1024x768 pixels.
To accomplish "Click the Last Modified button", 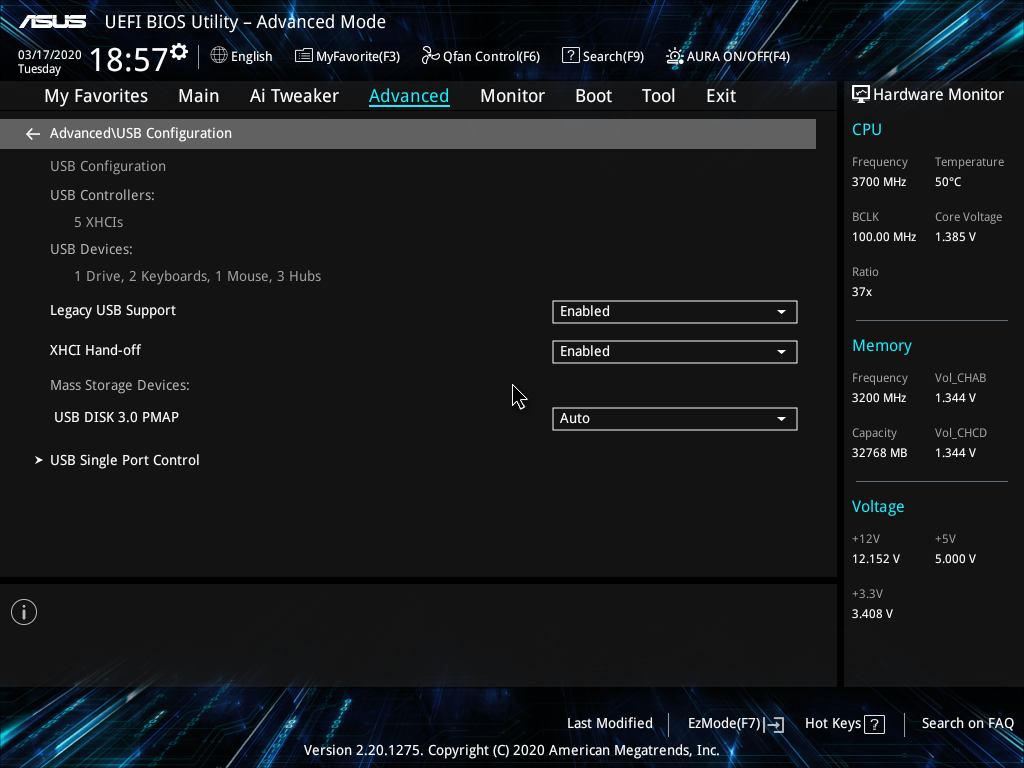I will (x=610, y=724).
